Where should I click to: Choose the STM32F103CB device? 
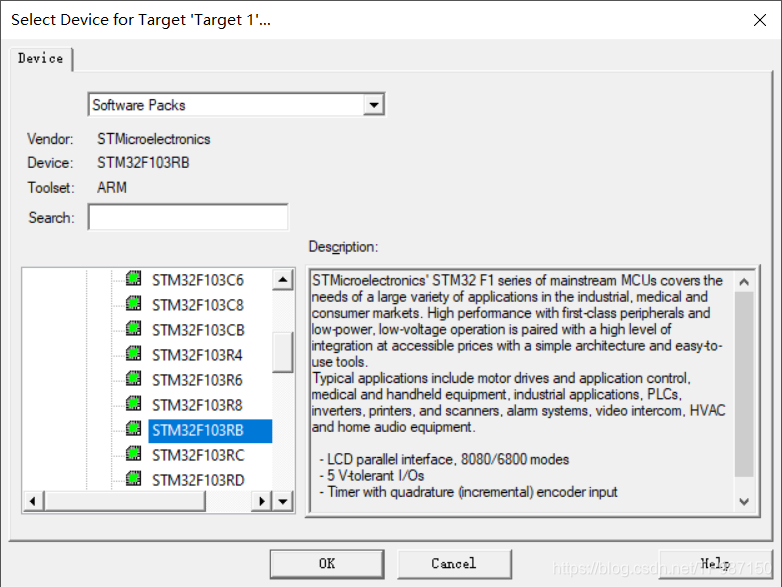point(198,330)
